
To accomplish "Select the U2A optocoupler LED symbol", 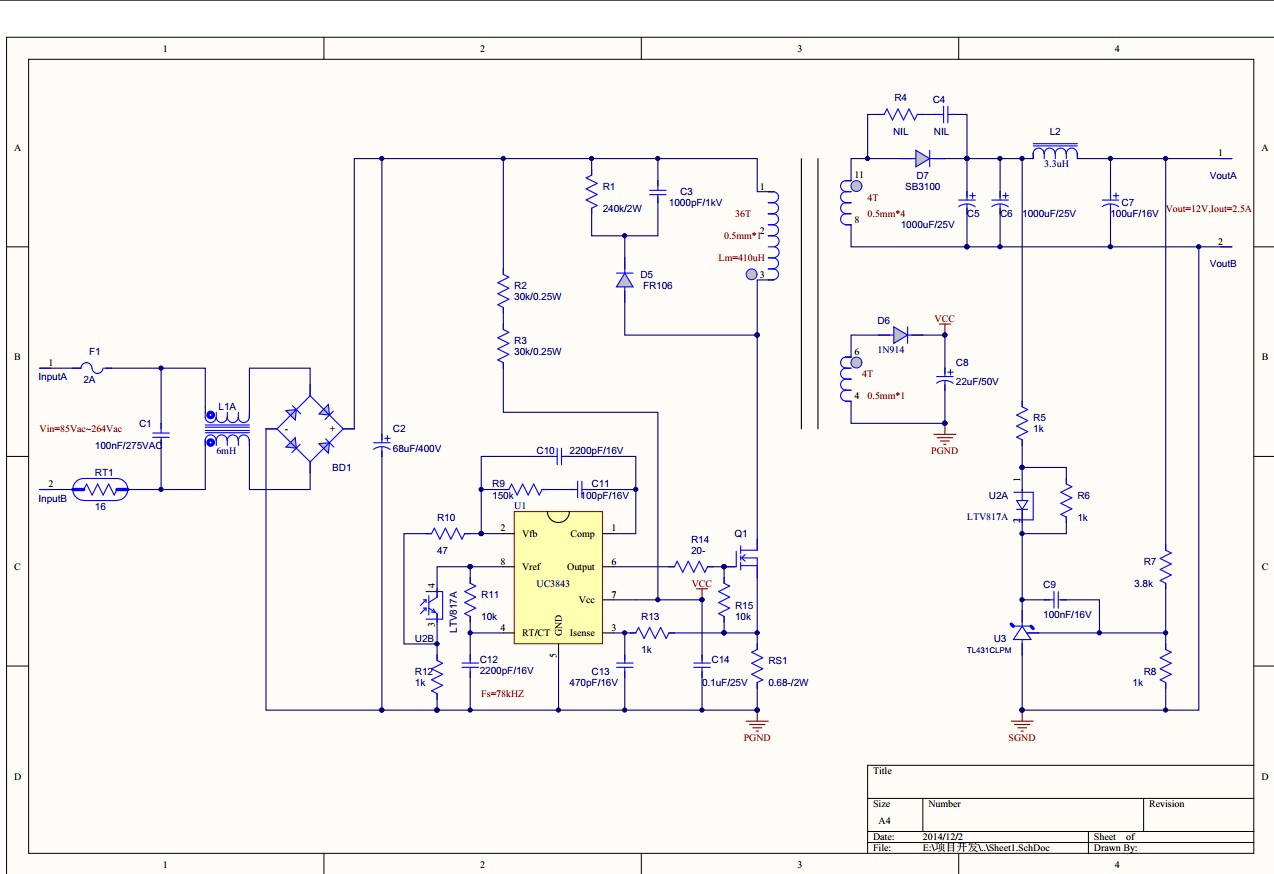I will tap(1025, 505).
